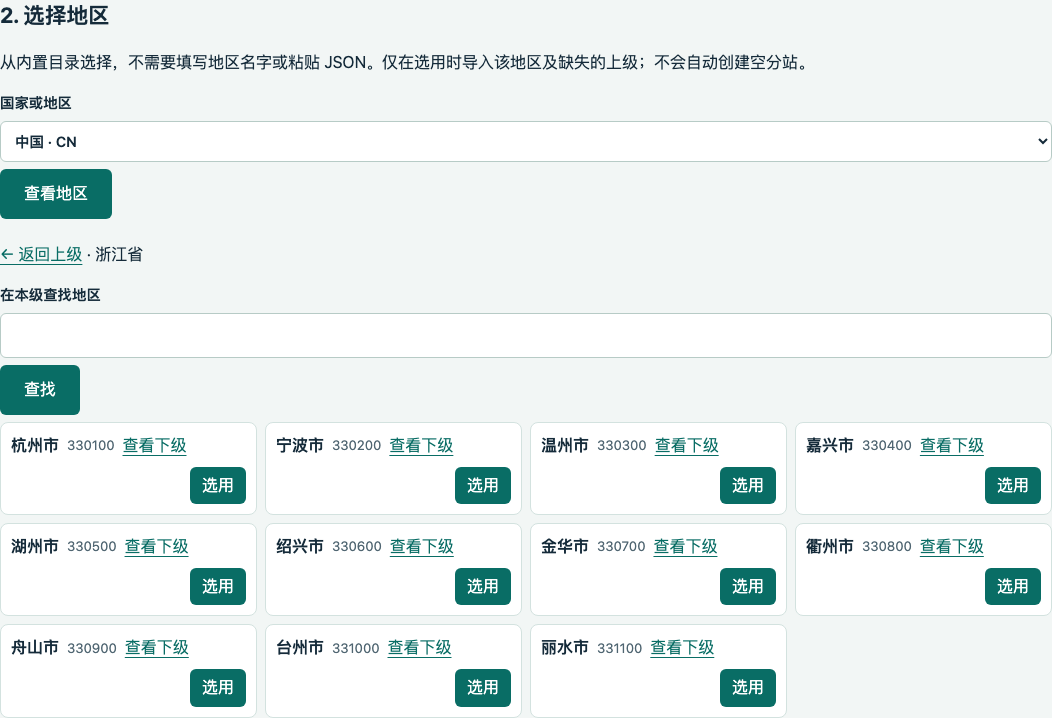Select 选用 for 嘉兴市
Screen dimensions: 1052x718
pos(1012,485)
